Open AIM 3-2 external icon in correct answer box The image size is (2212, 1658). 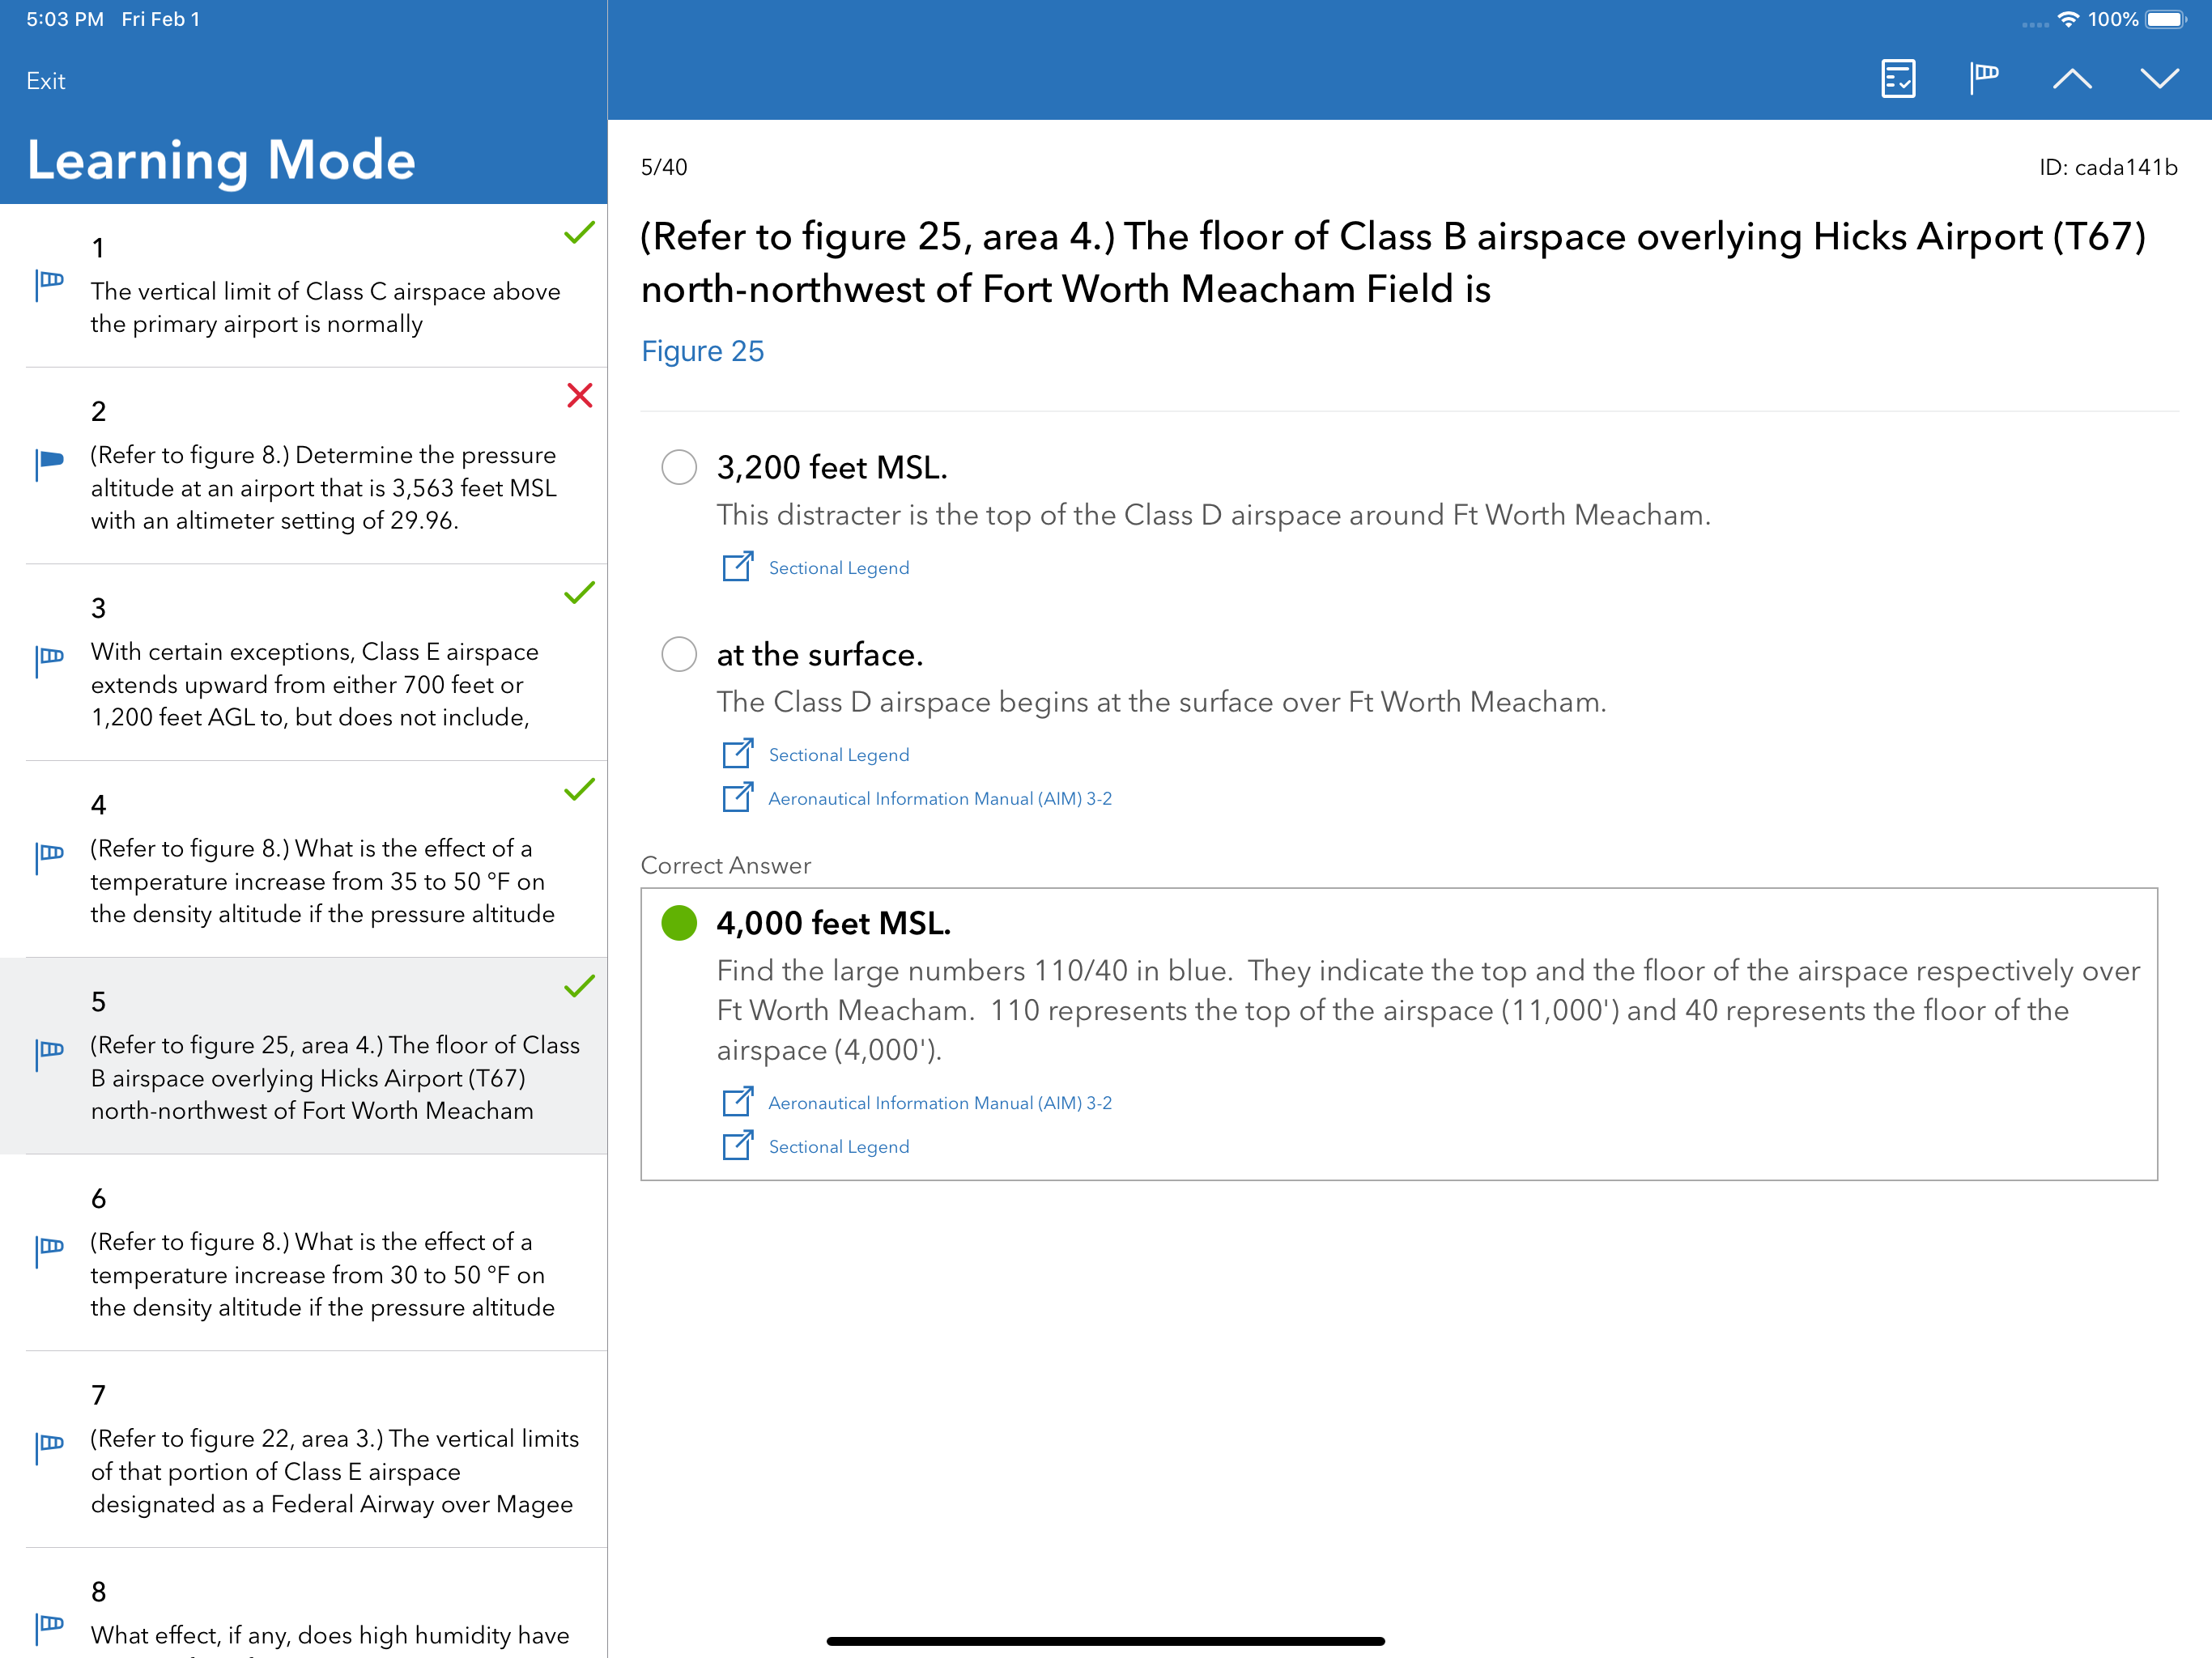coord(738,1101)
